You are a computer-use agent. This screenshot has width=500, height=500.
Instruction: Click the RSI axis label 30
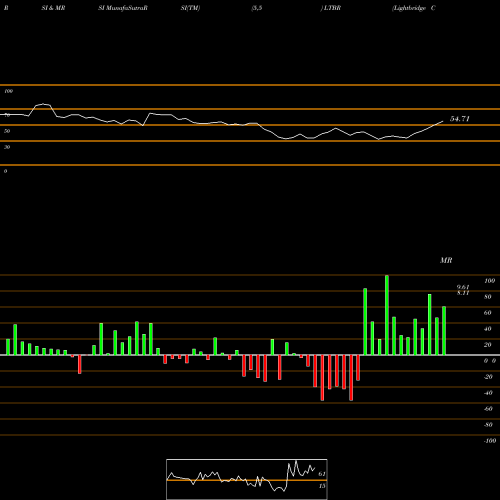click(7, 147)
